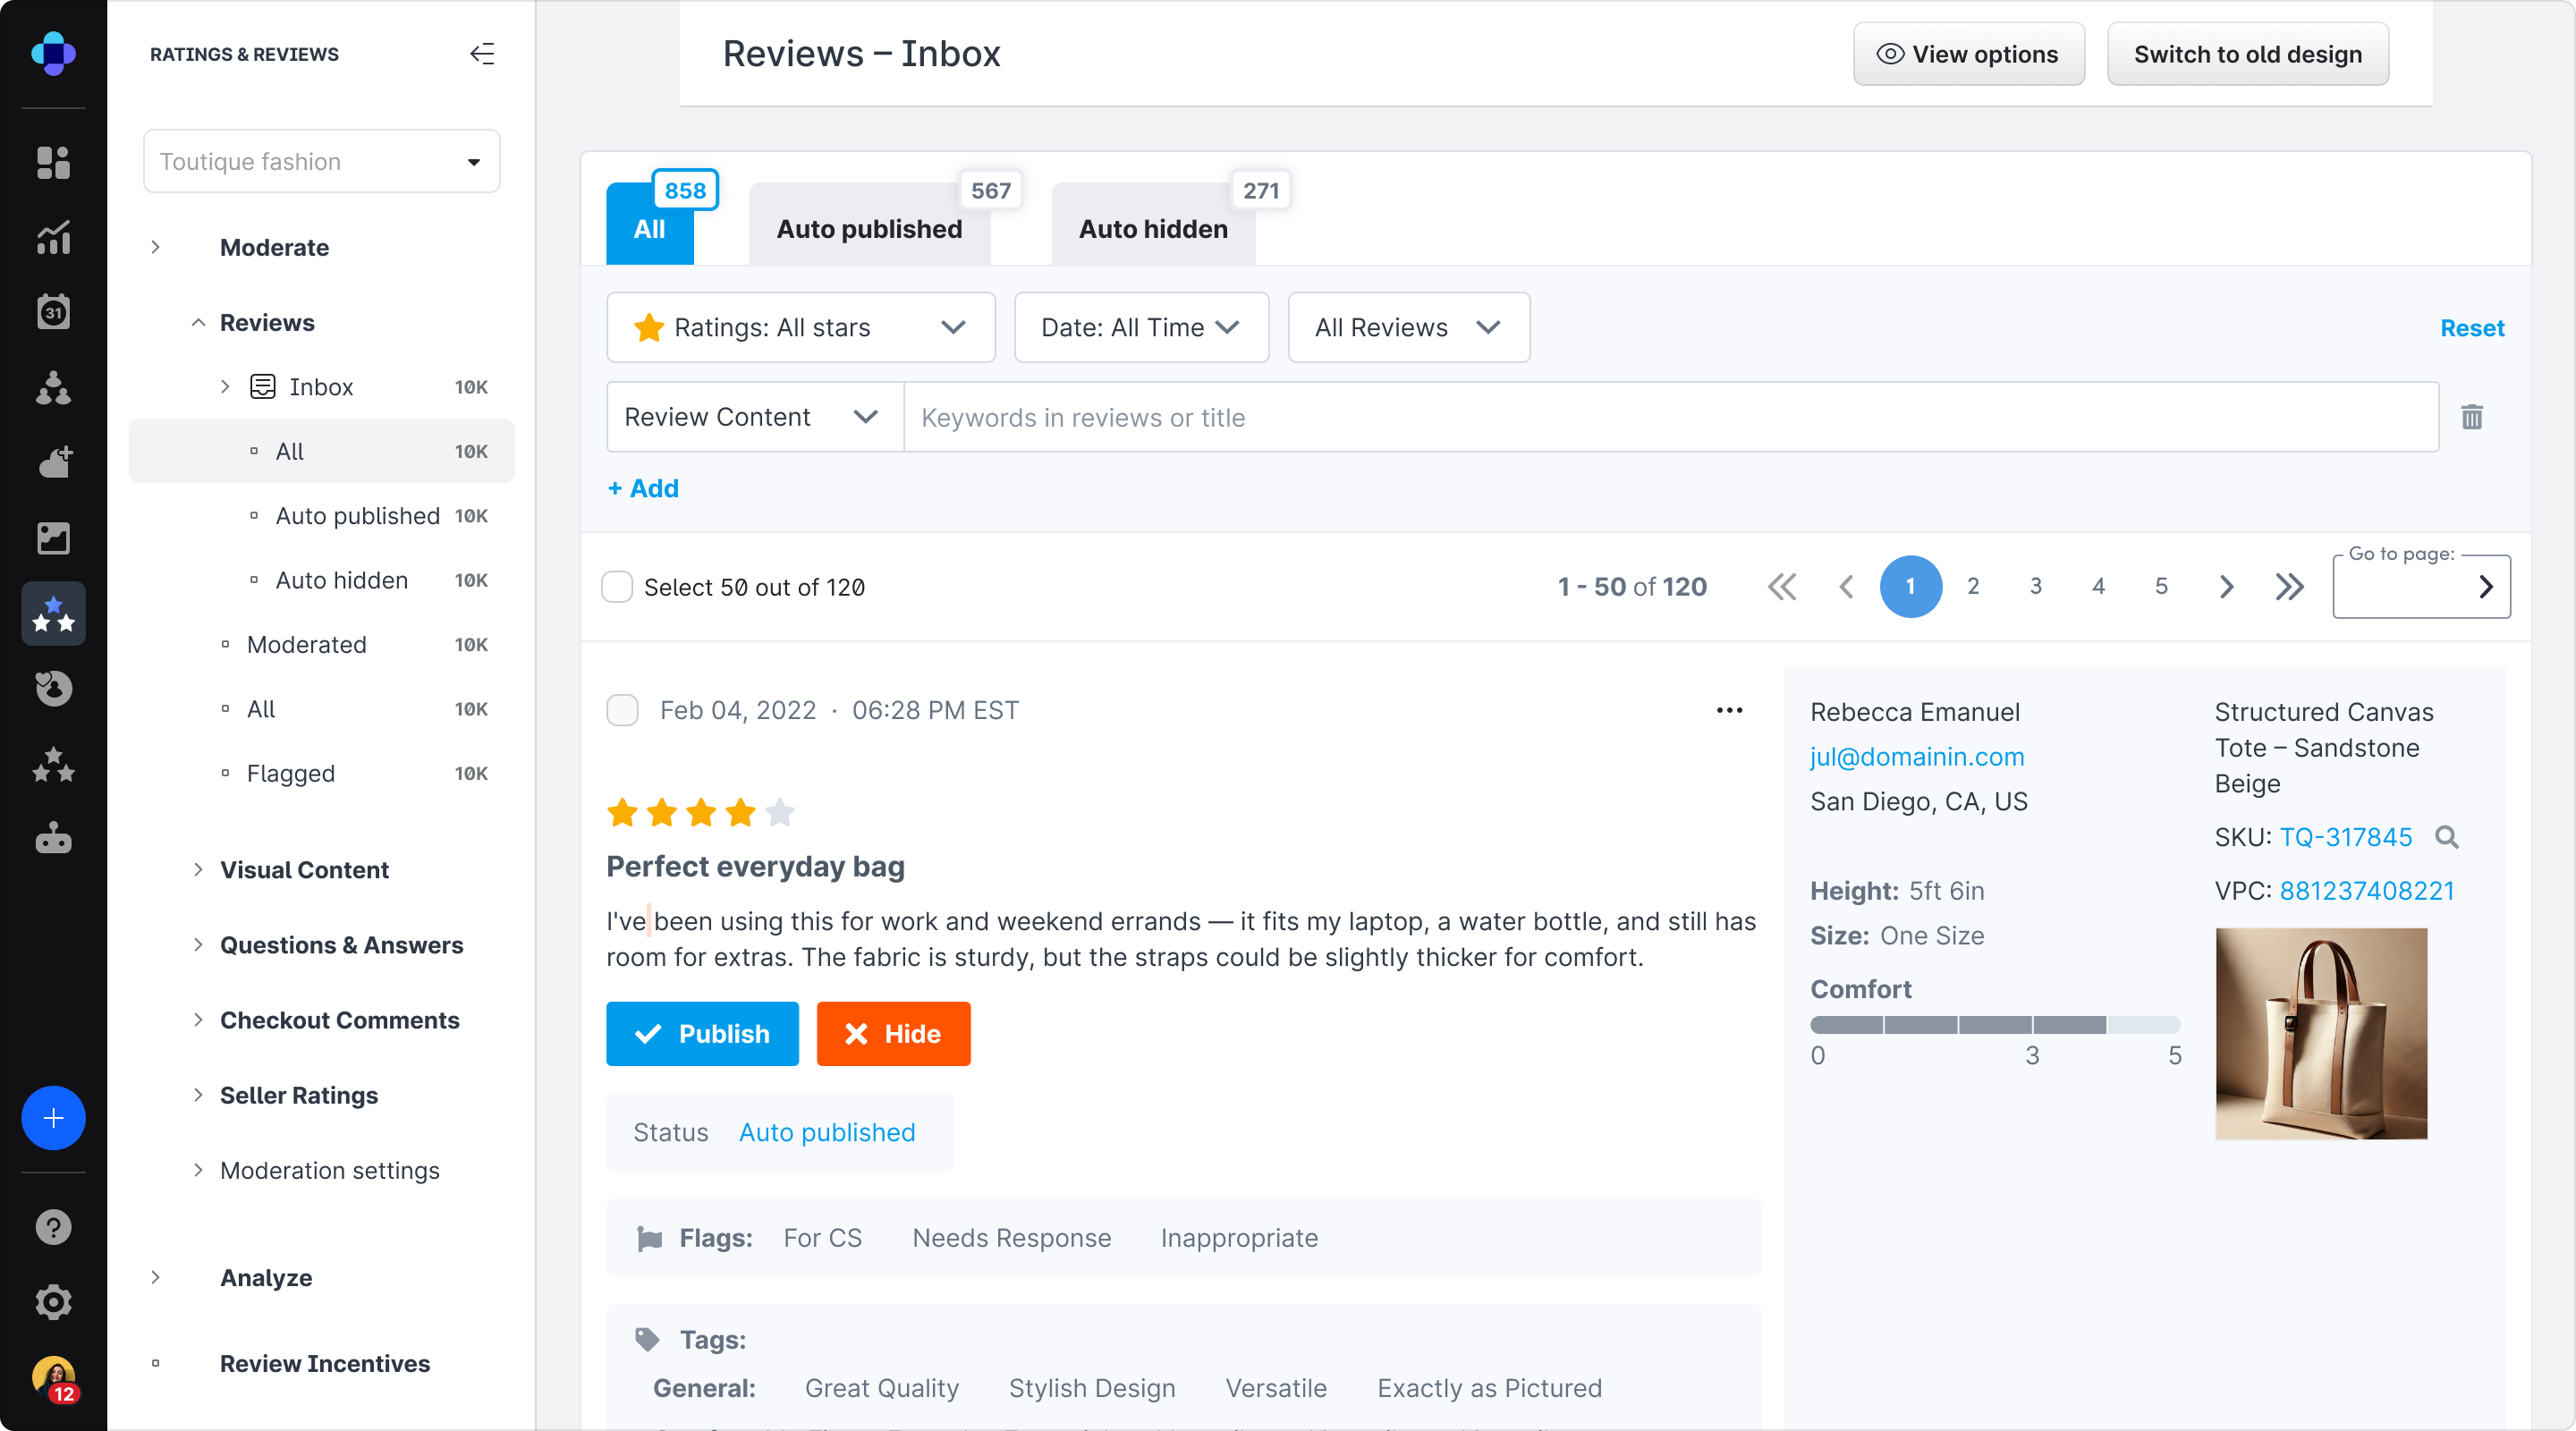Viewport: 2576px width, 1431px height.
Task: Jump to the first page with double arrow
Action: (1782, 587)
